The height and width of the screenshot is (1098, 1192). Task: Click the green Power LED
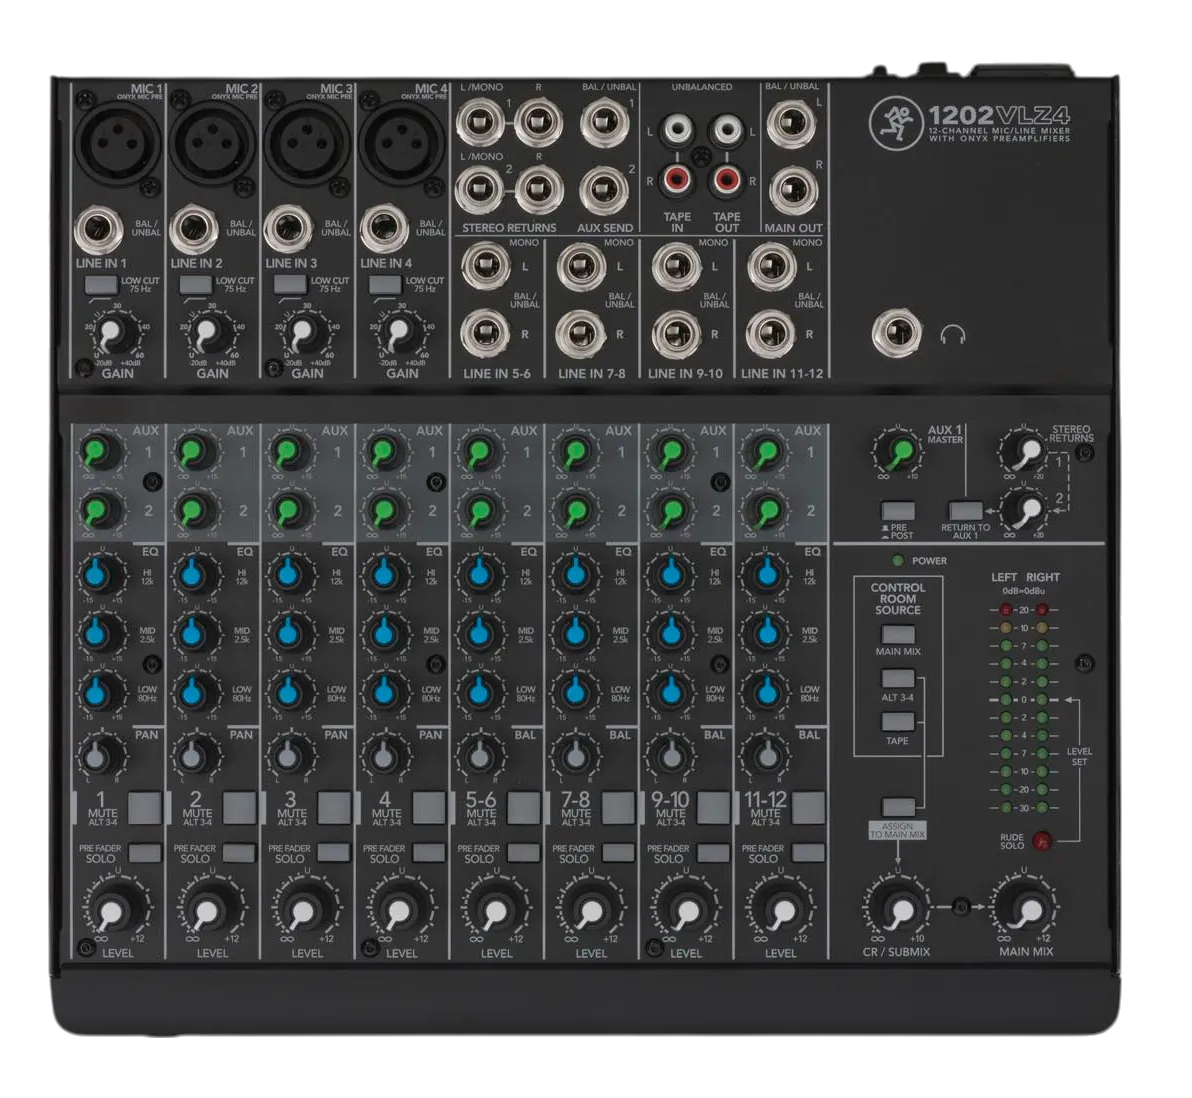coord(899,561)
